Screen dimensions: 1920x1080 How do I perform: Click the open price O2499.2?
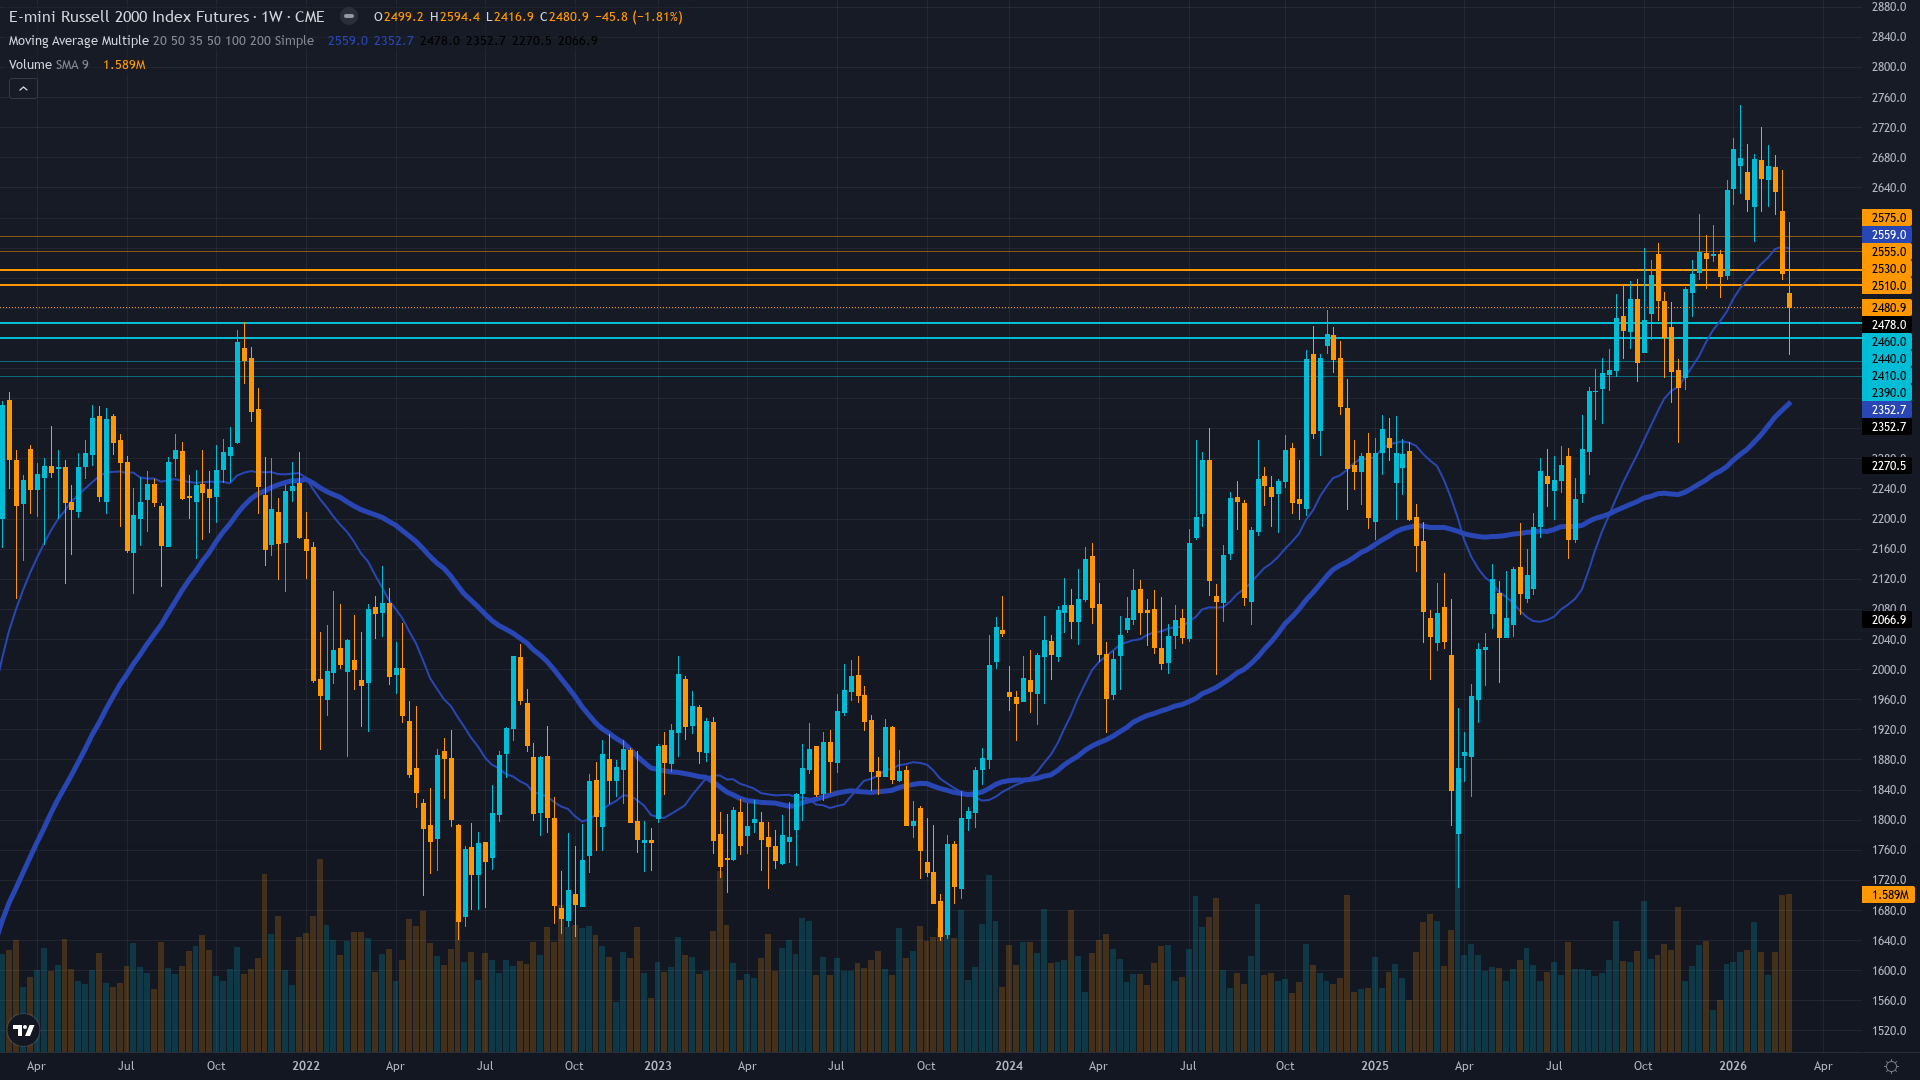coord(398,17)
